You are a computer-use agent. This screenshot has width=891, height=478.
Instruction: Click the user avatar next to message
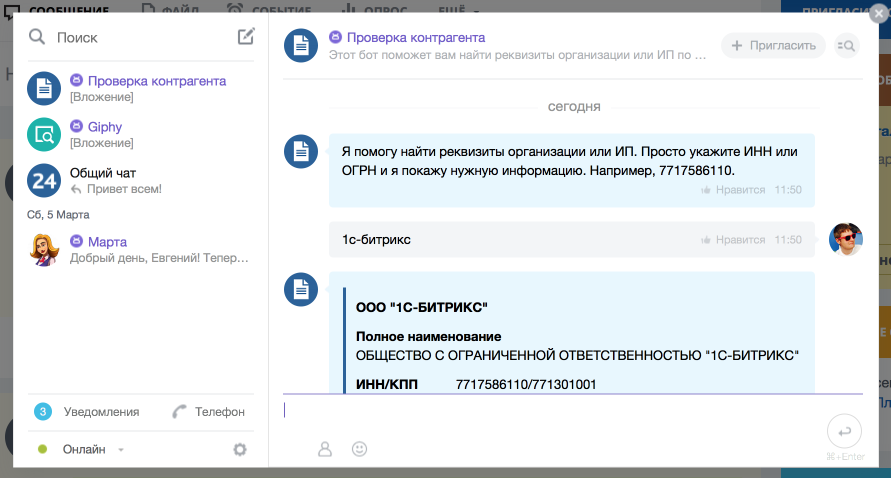845,240
